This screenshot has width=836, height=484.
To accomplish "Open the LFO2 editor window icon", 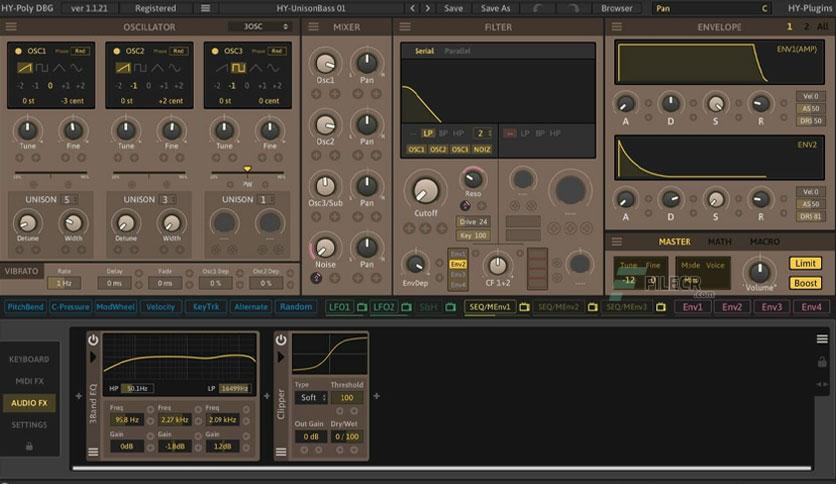I will (x=406, y=307).
